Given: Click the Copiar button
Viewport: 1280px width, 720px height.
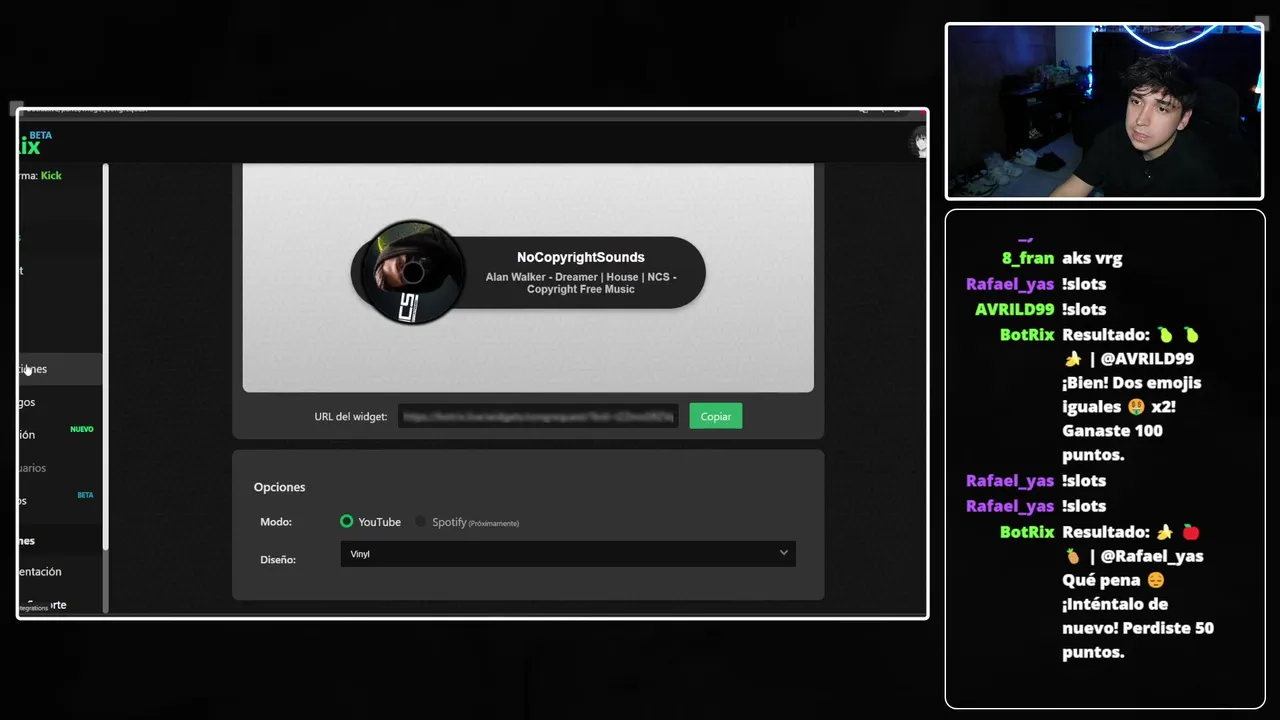Looking at the screenshot, I should tap(715, 416).
